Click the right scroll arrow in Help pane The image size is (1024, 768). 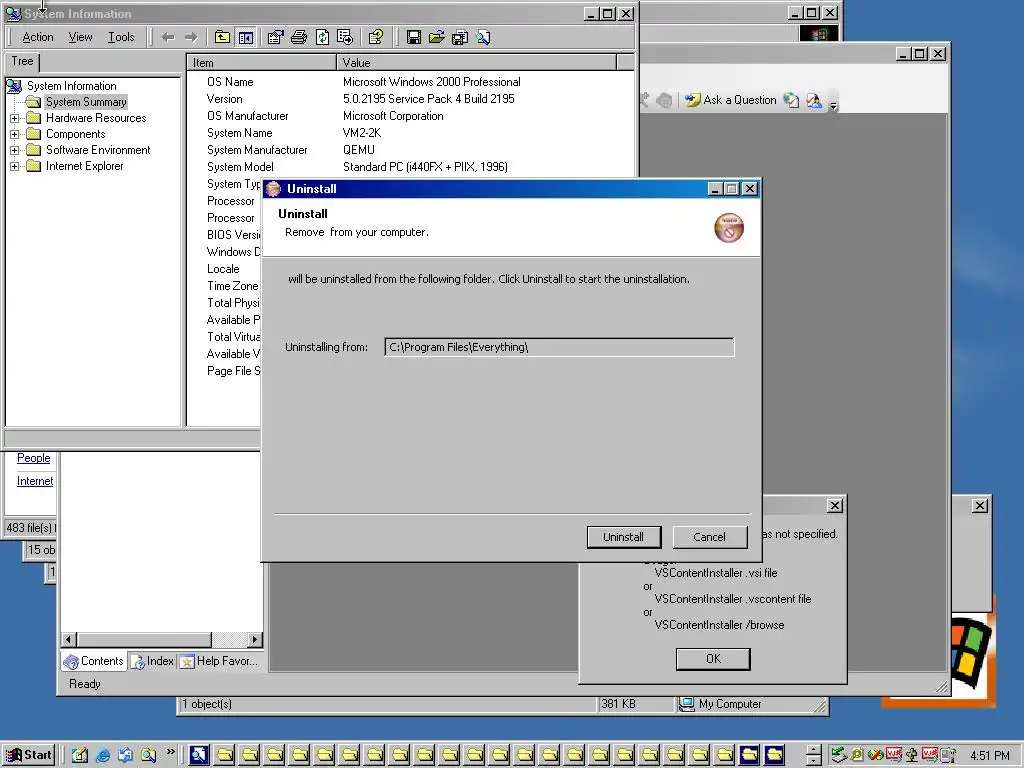coord(255,639)
